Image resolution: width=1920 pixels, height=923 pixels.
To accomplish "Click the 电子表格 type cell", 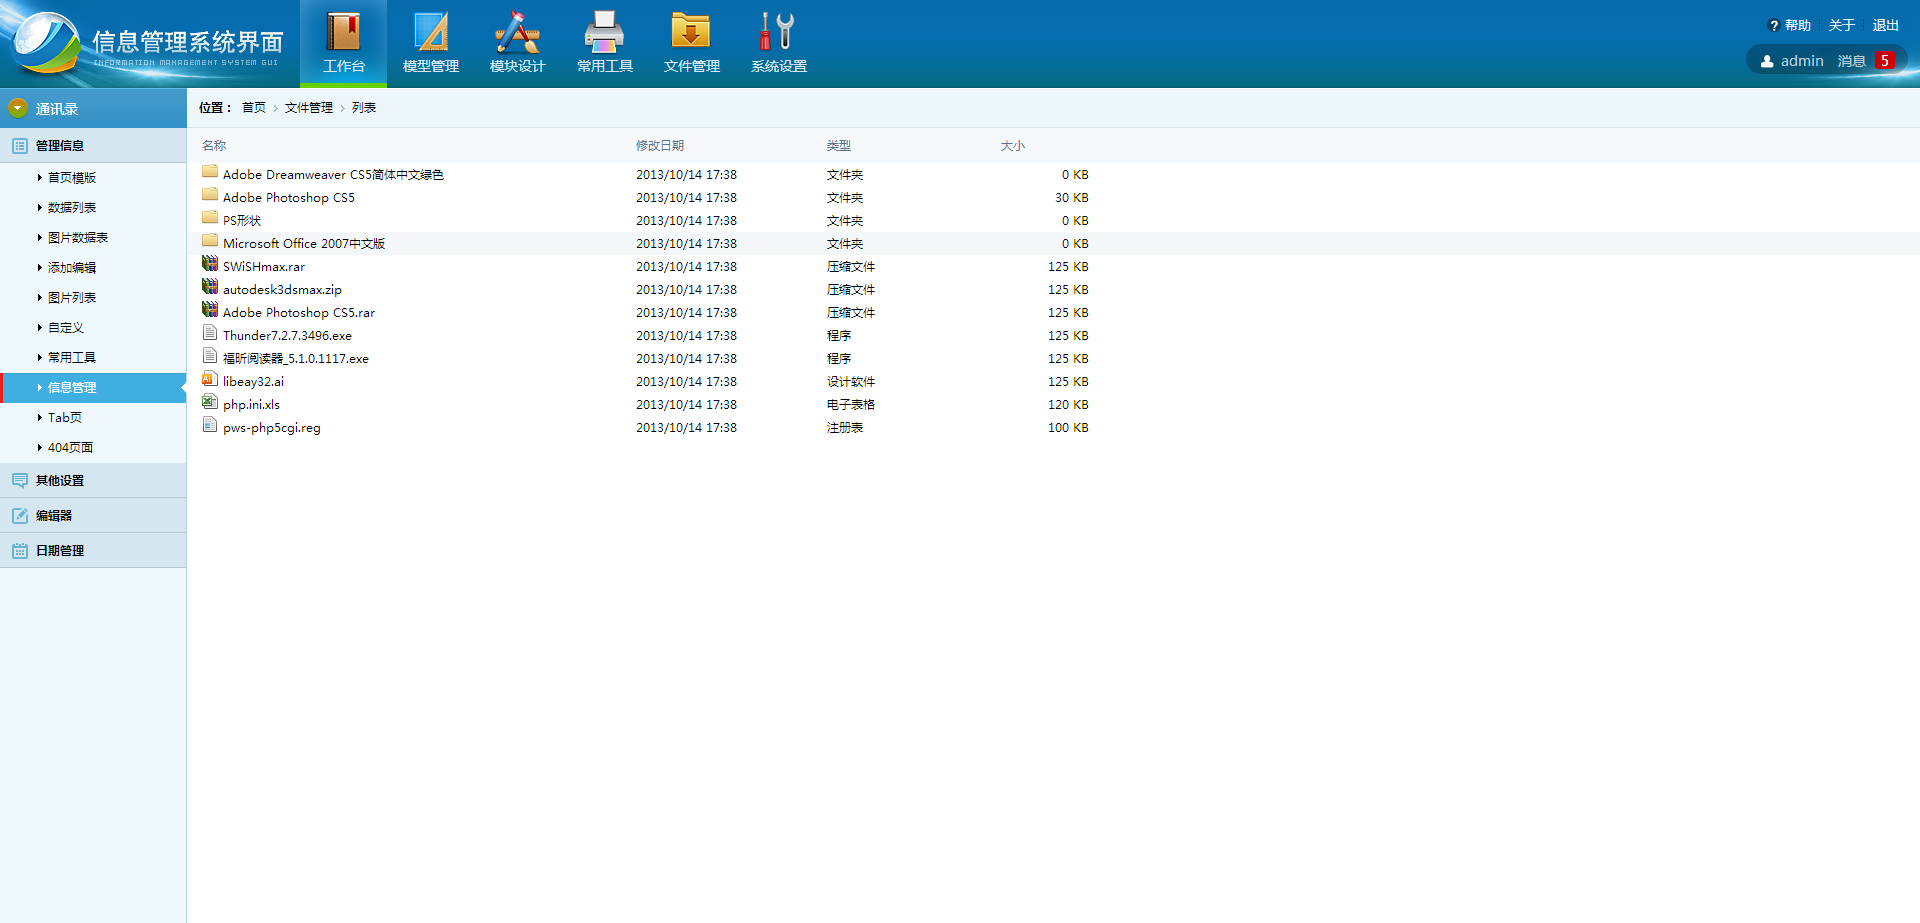I will pos(851,405).
